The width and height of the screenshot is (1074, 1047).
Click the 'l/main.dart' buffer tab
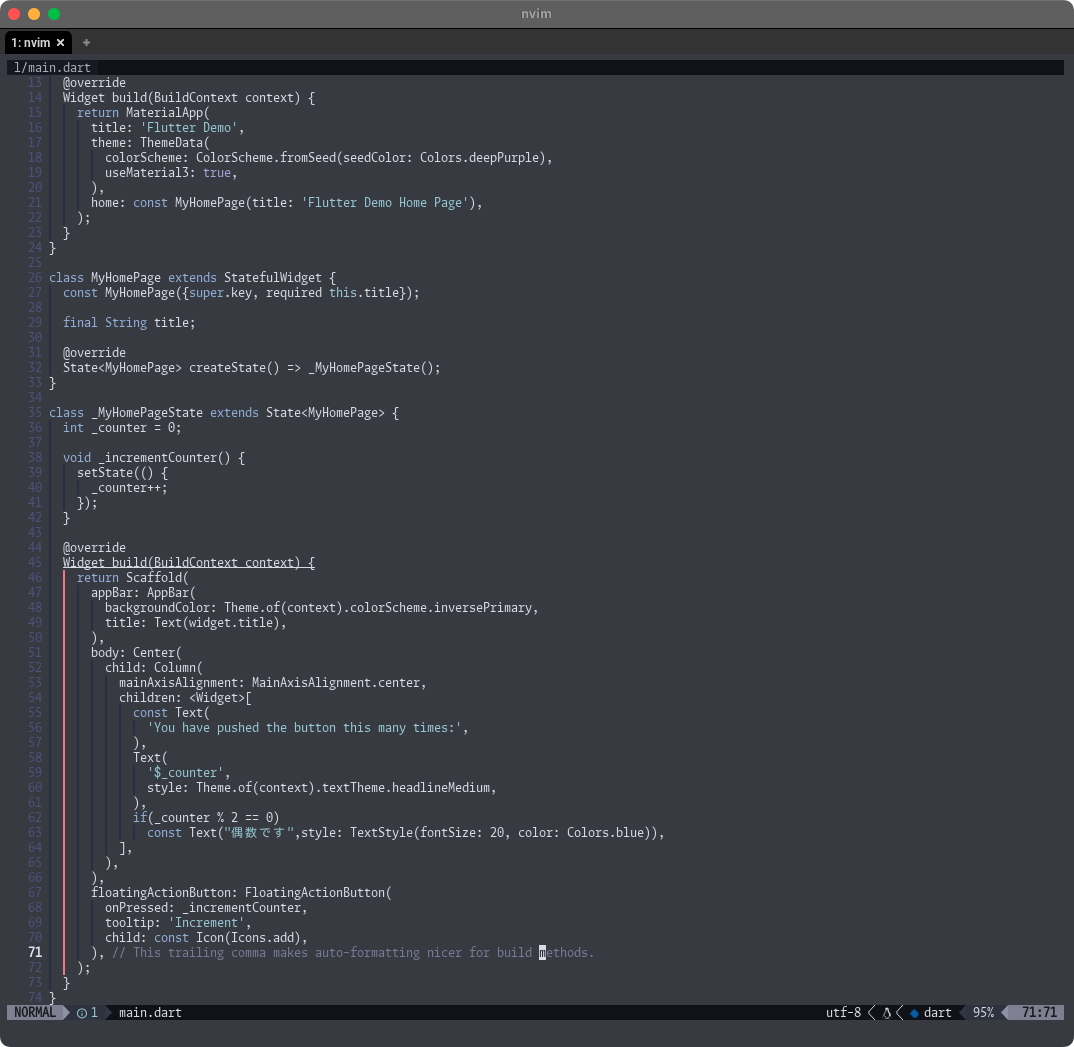(x=52, y=67)
